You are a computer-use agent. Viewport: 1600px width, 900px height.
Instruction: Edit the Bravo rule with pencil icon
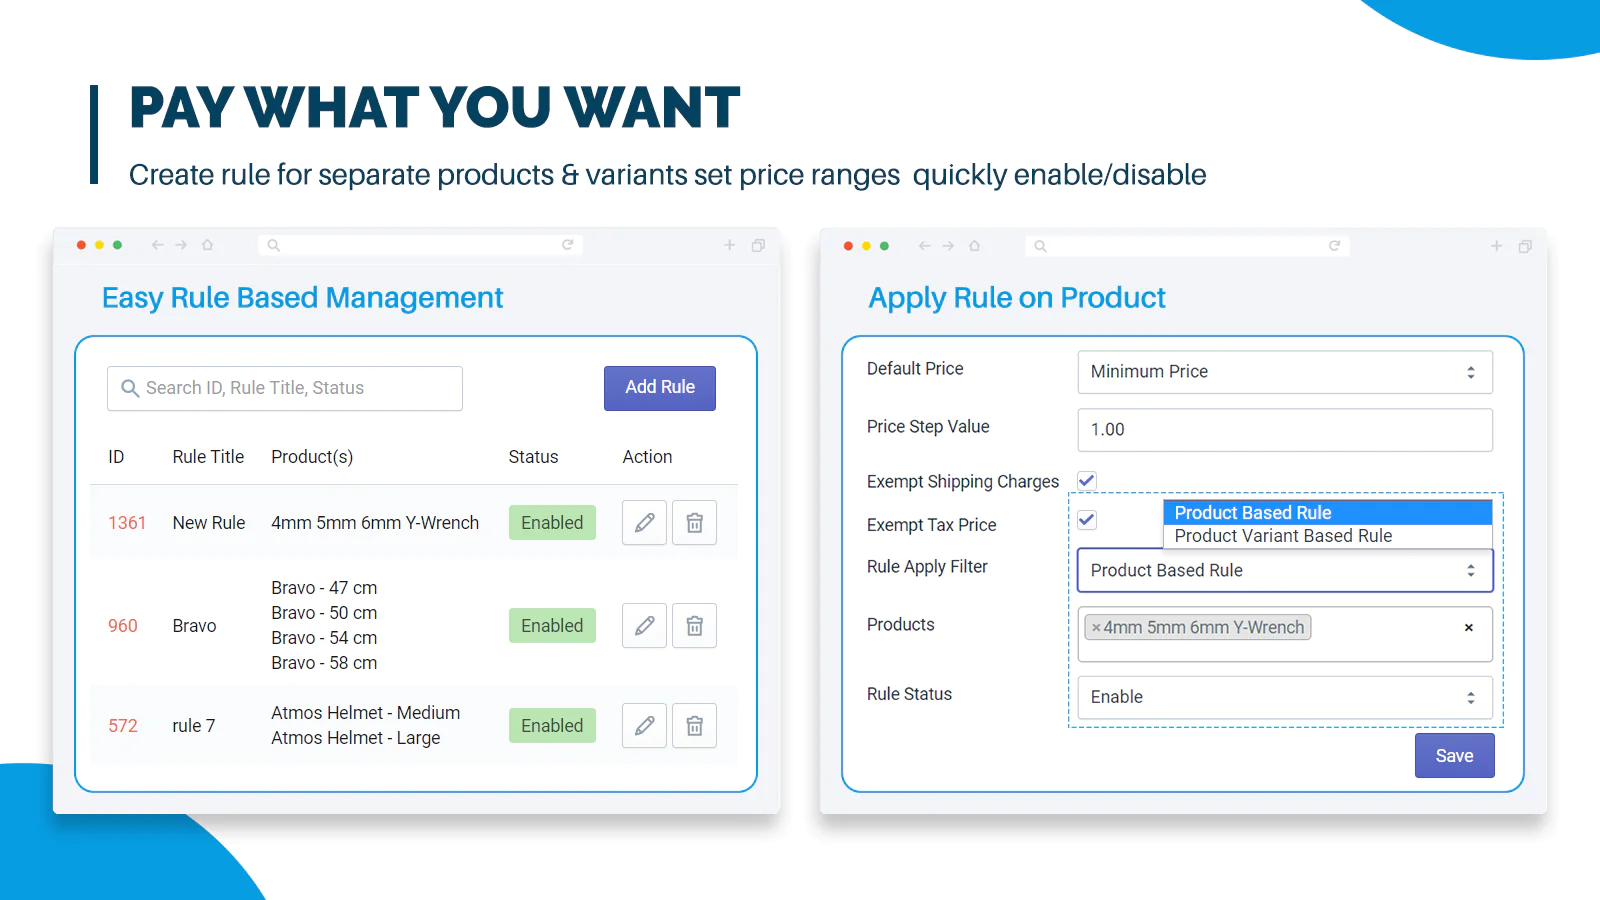coord(644,626)
